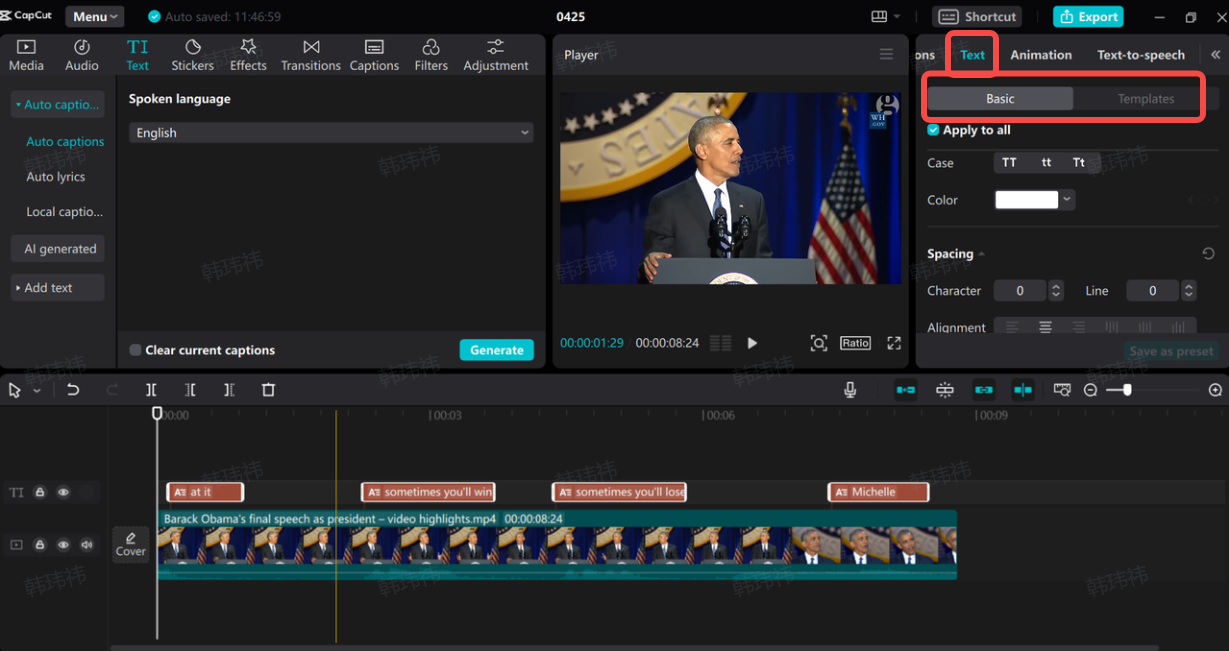Select center text alignment icon
Image resolution: width=1229 pixels, height=651 pixels.
tap(1045, 327)
